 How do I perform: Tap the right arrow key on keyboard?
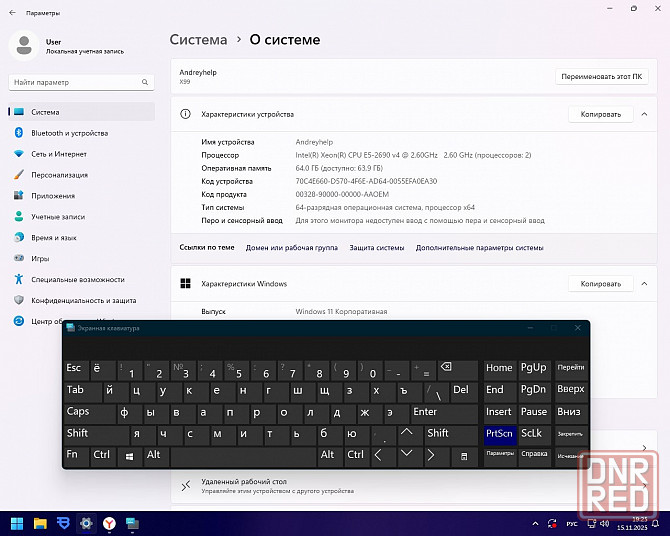point(435,457)
